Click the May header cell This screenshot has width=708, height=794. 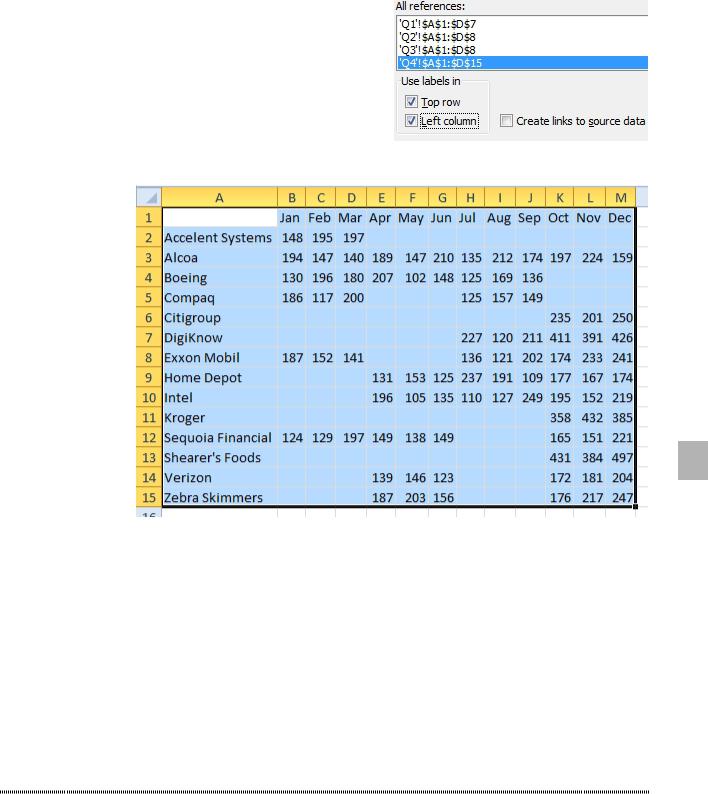click(412, 218)
